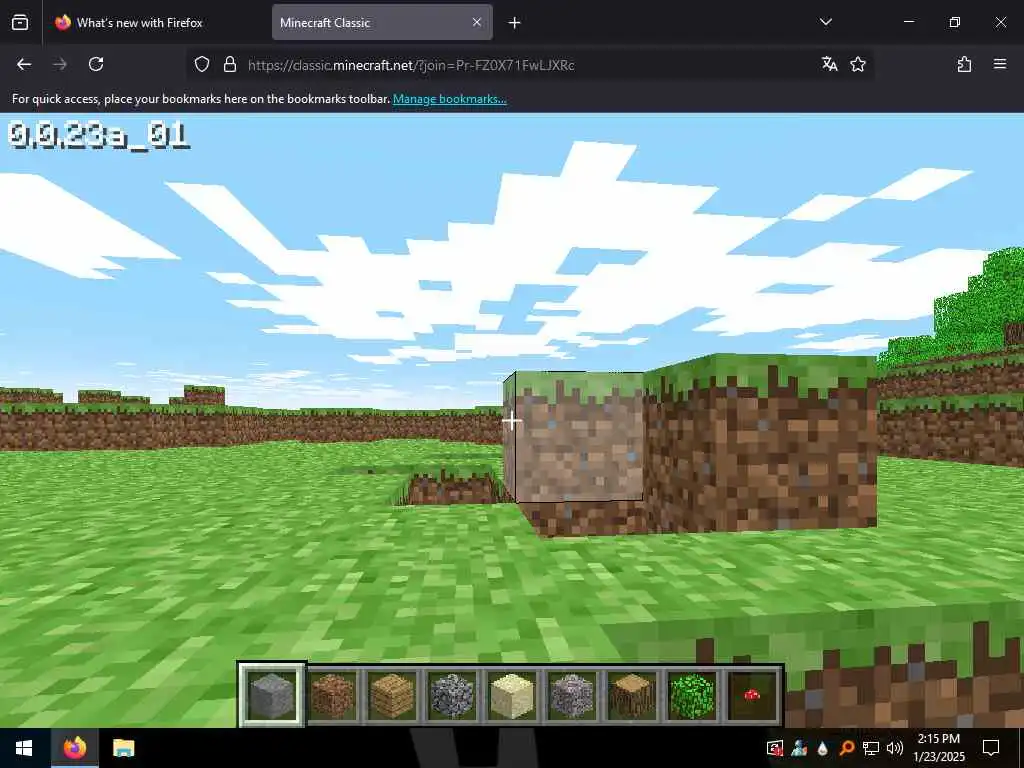Select the stone block in the hotbar
The height and width of the screenshot is (768, 1024).
(x=272, y=696)
